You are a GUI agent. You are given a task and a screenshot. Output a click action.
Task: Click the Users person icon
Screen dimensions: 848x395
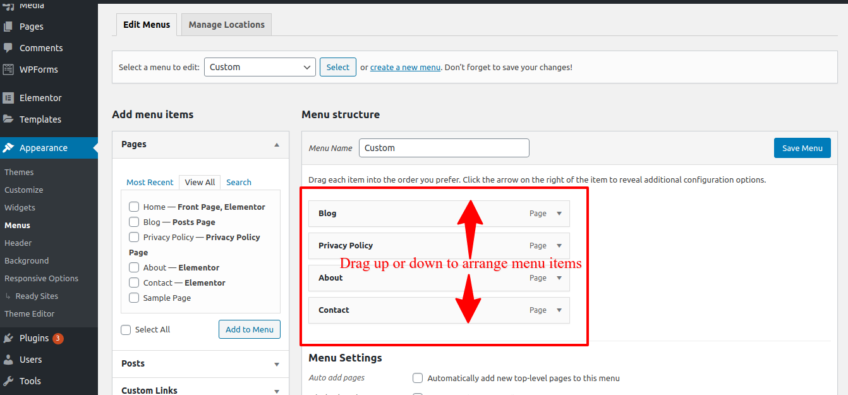tap(8, 359)
